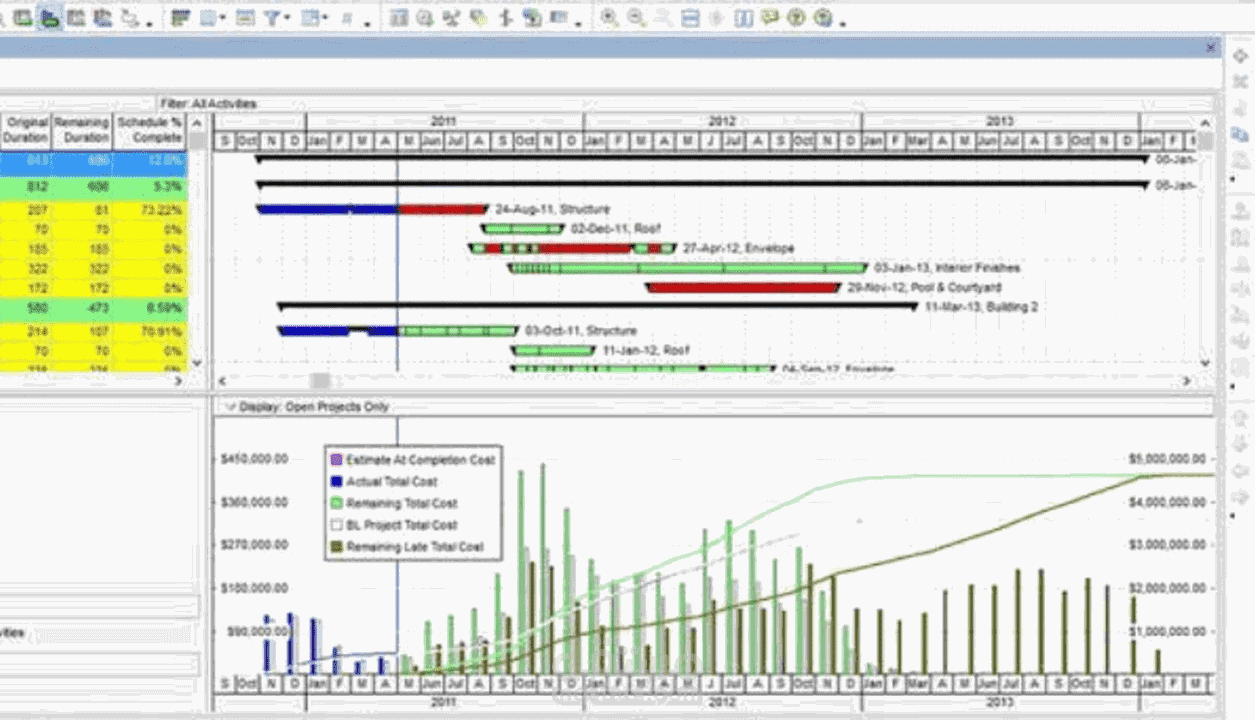
Task: Click the yellow tag icon in the toolbar
Action: pos(479,18)
